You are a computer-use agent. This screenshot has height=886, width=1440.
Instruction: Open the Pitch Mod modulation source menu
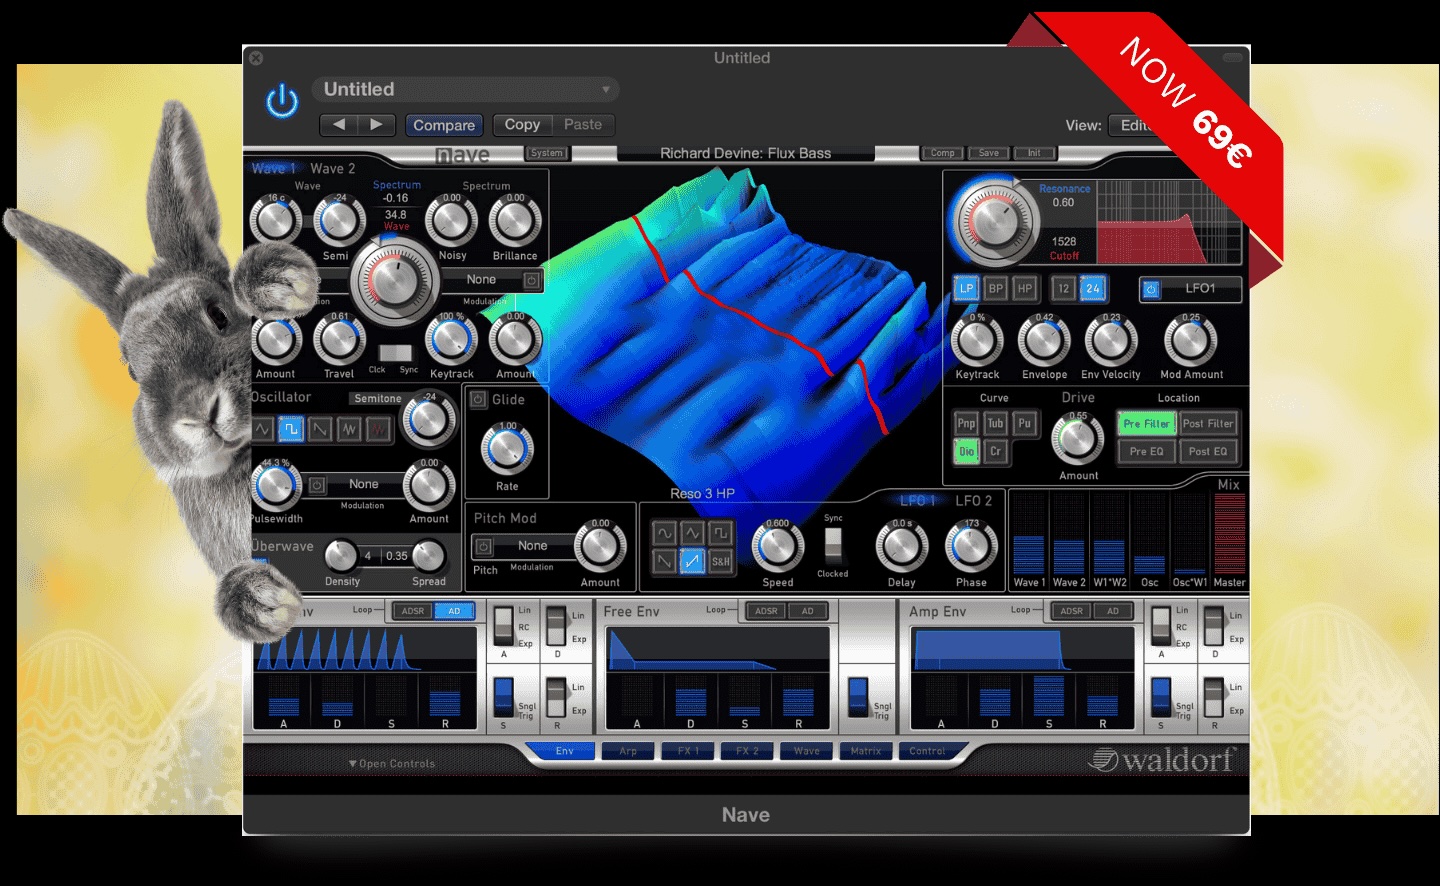point(533,546)
